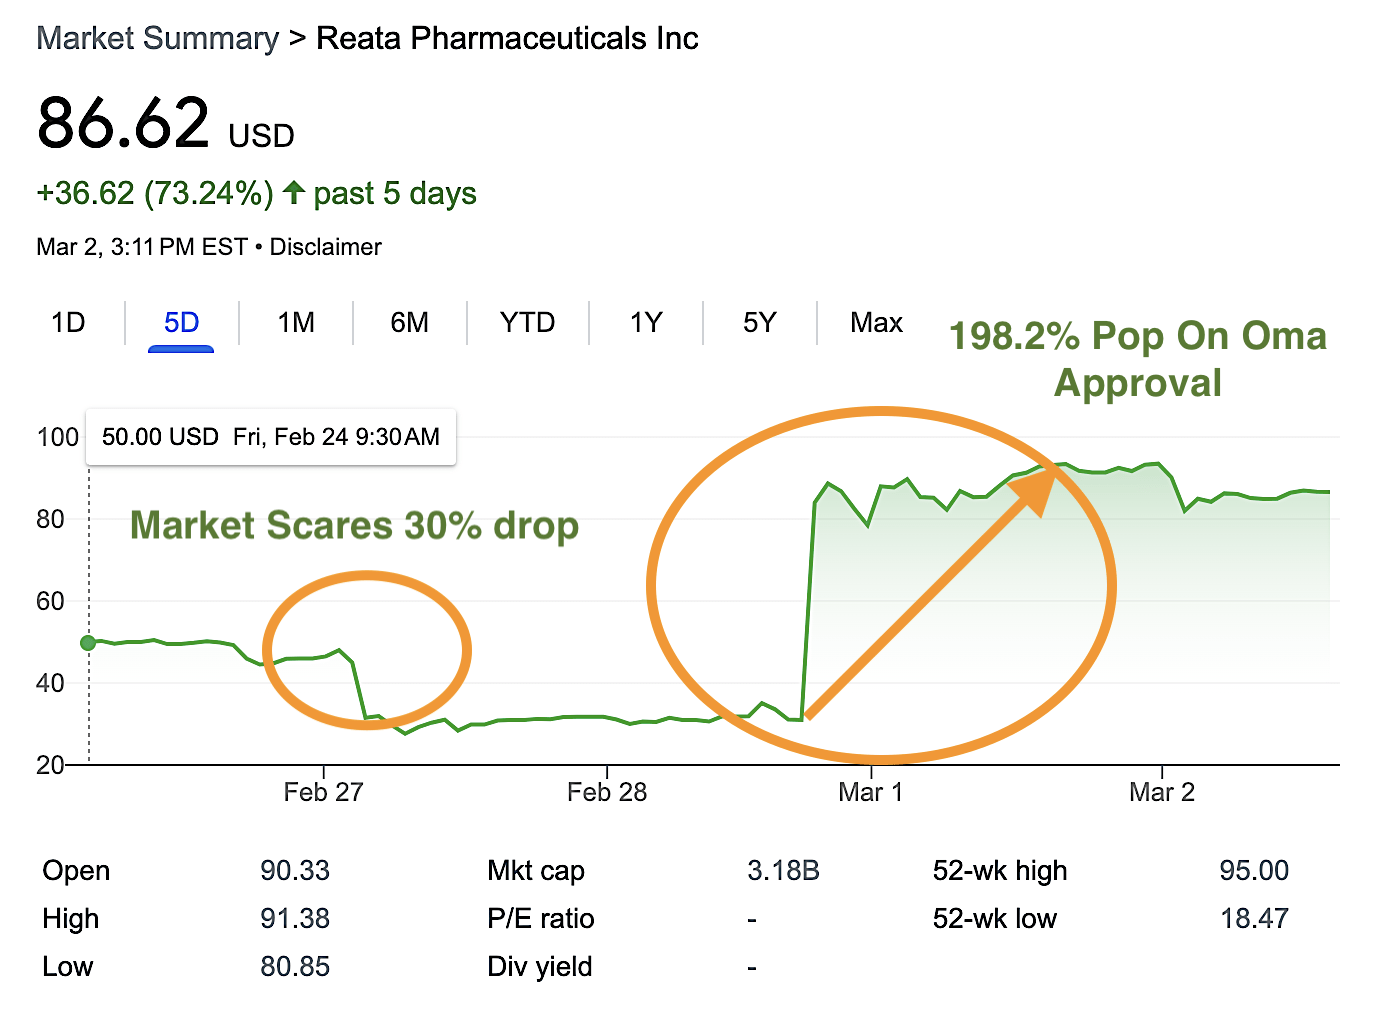Click the Disclaimer link
This screenshot has width=1390, height=1012.
[x=325, y=247]
